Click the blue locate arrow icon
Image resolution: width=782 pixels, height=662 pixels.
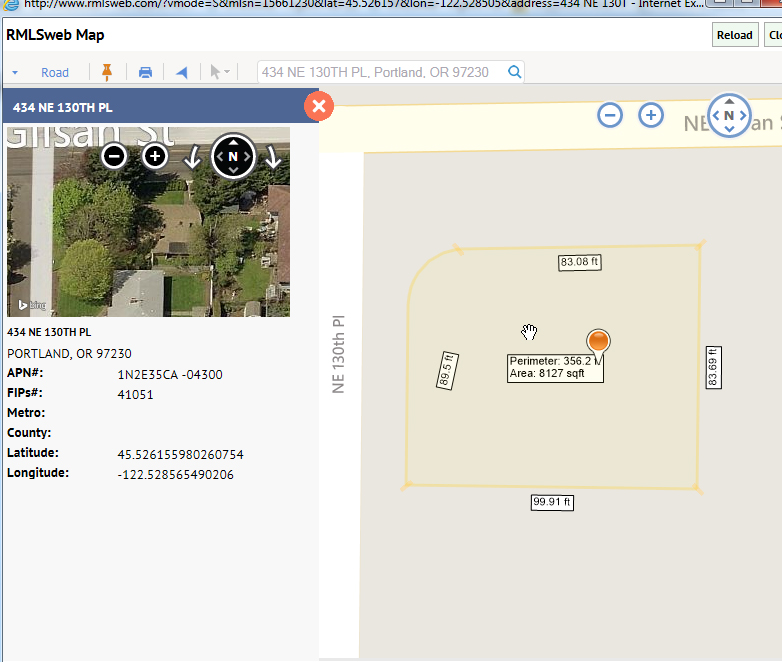[181, 72]
